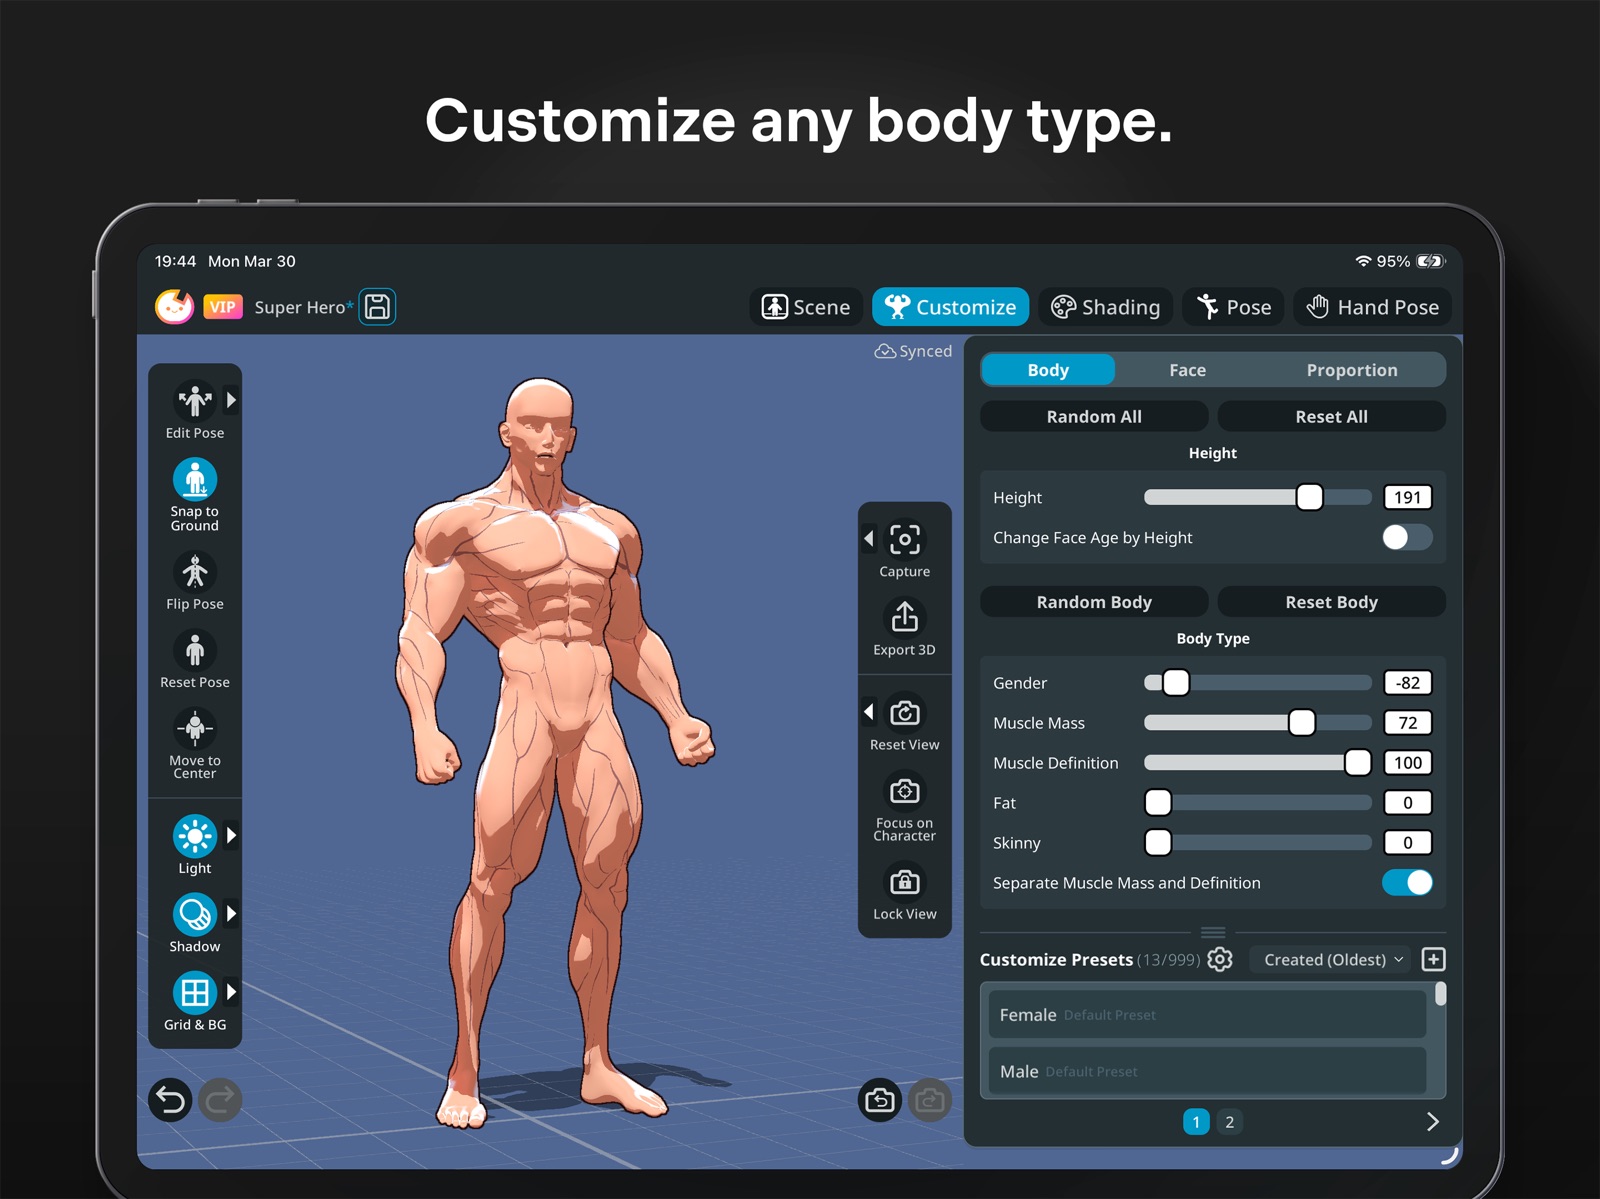
Task: Select the Proportion sub-tab
Action: click(x=1351, y=370)
